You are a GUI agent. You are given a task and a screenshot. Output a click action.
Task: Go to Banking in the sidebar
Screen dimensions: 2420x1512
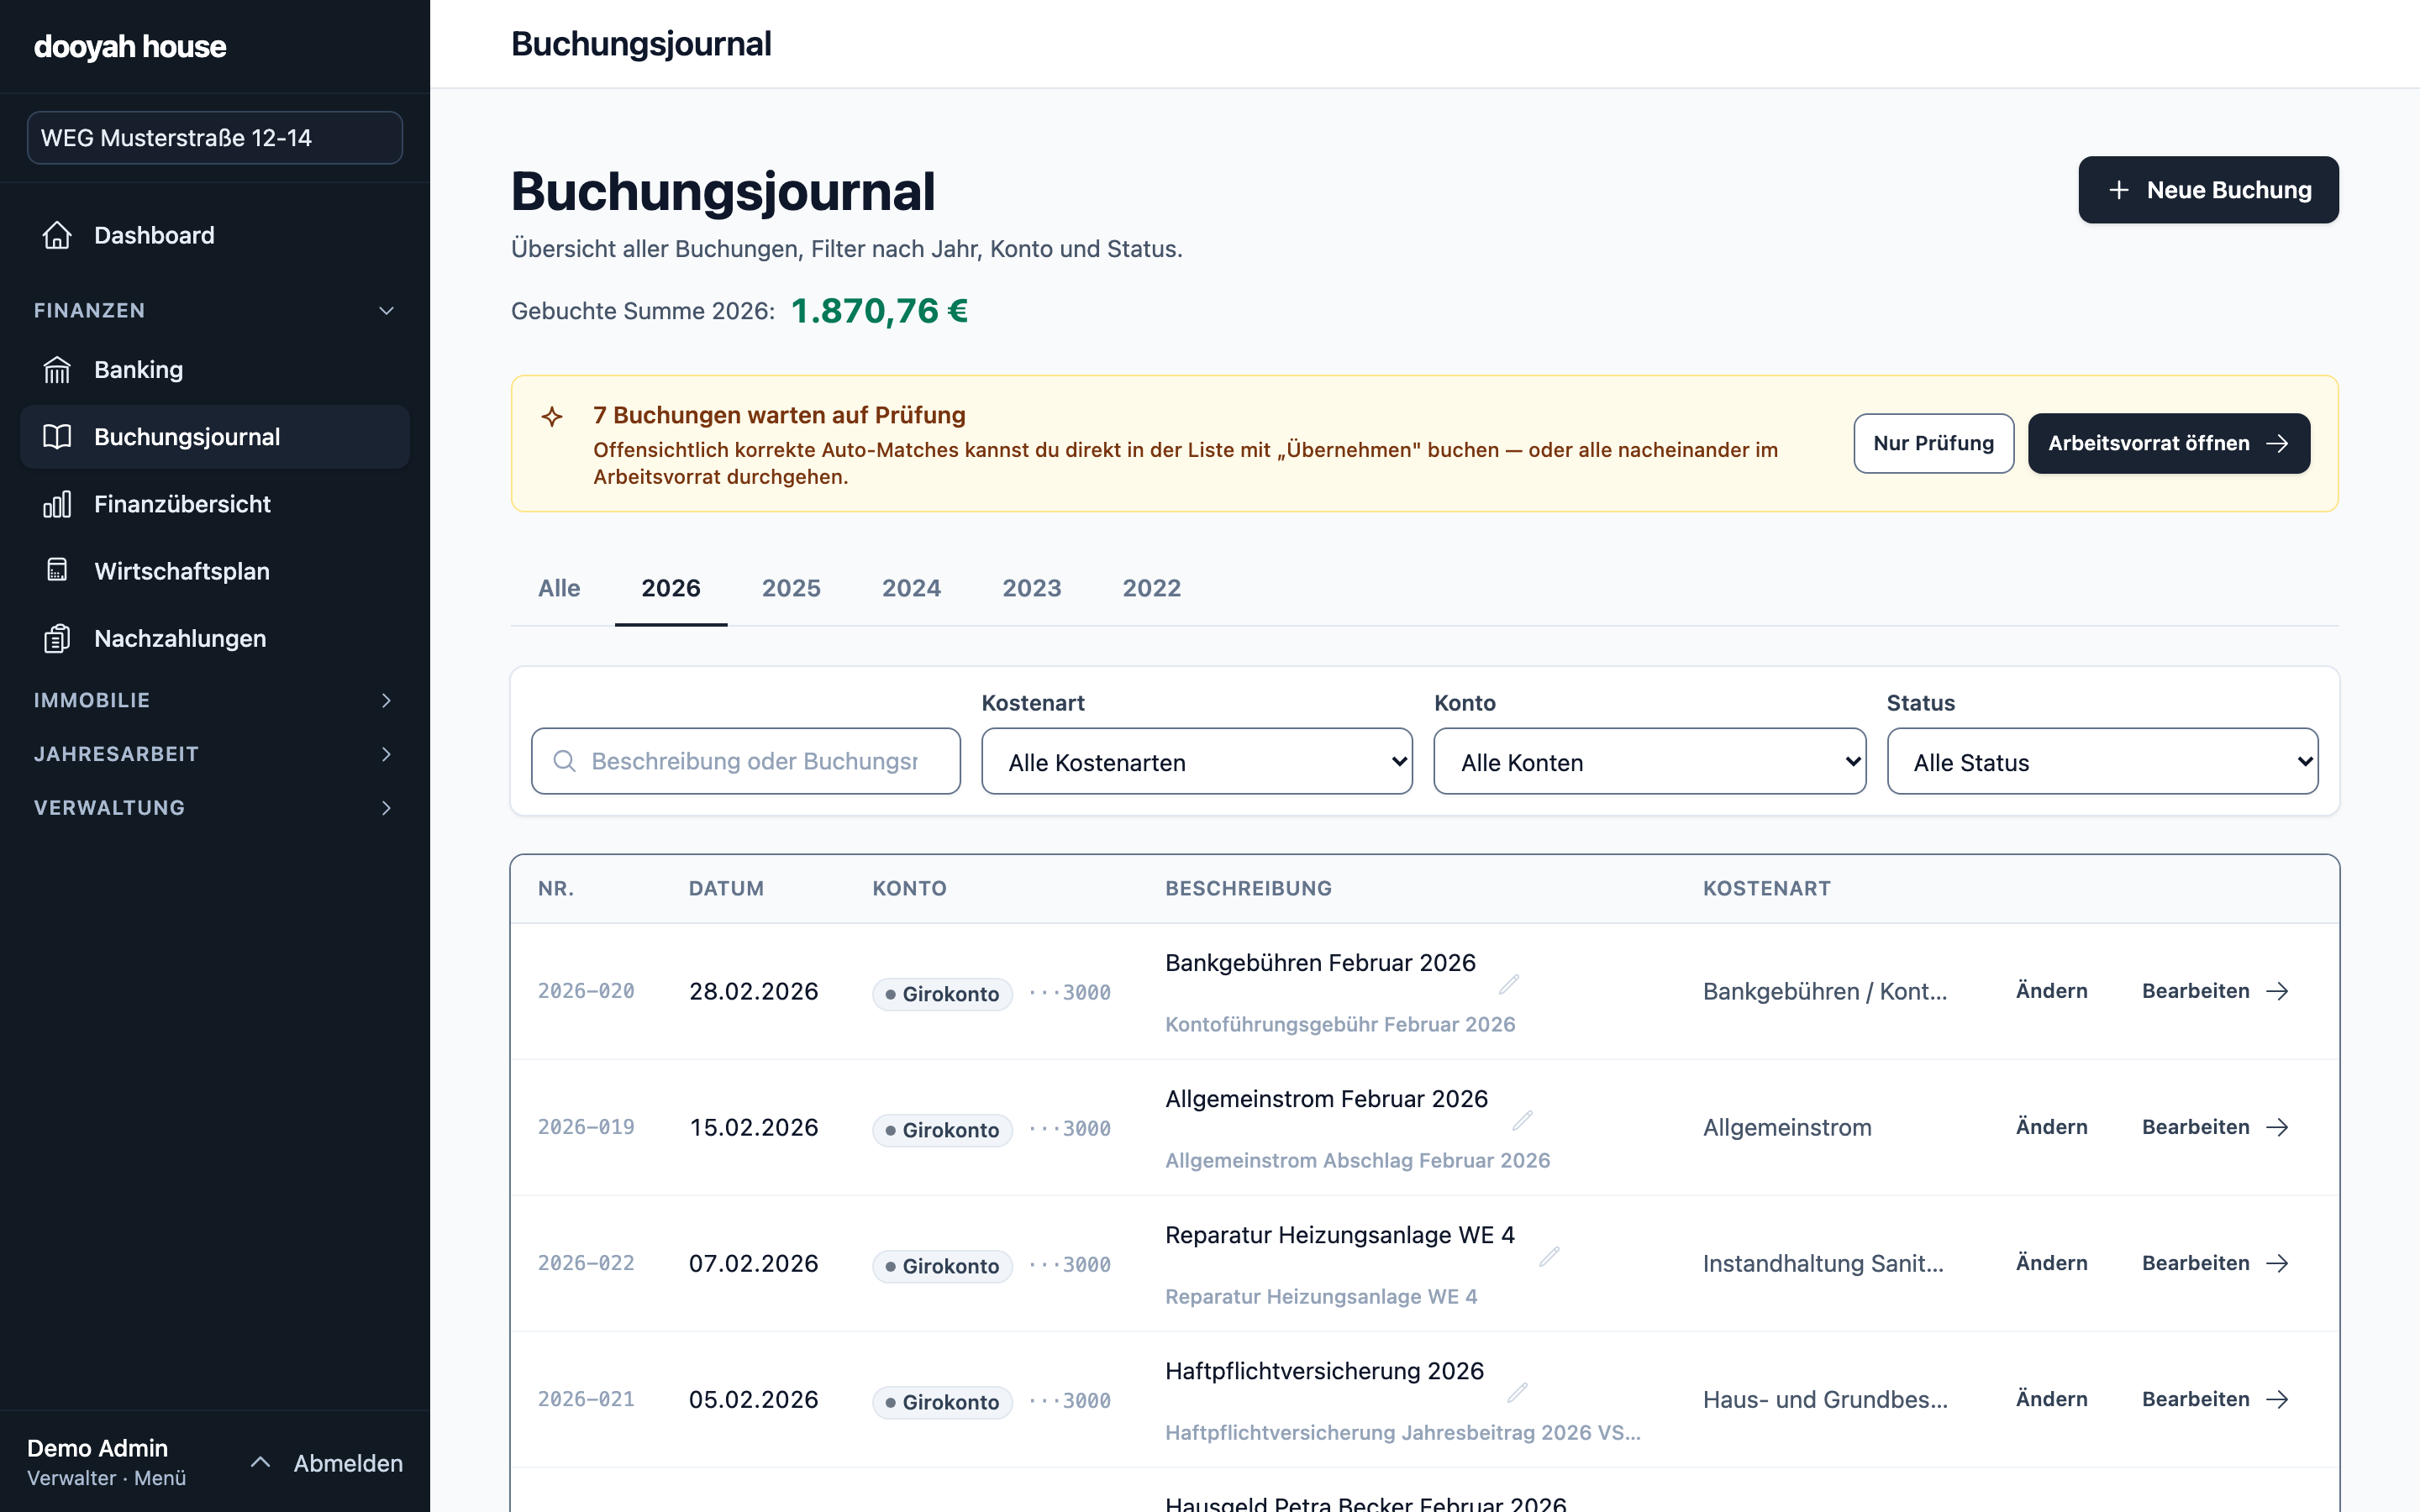215,370
